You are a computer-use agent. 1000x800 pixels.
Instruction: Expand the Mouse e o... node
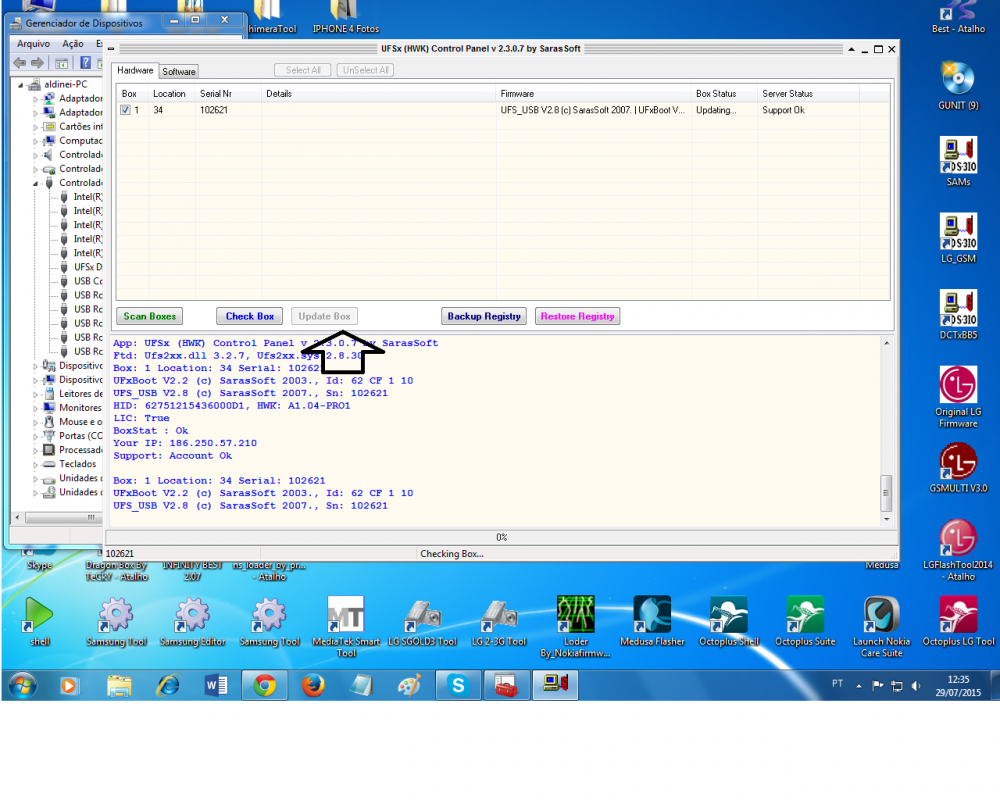coord(36,422)
